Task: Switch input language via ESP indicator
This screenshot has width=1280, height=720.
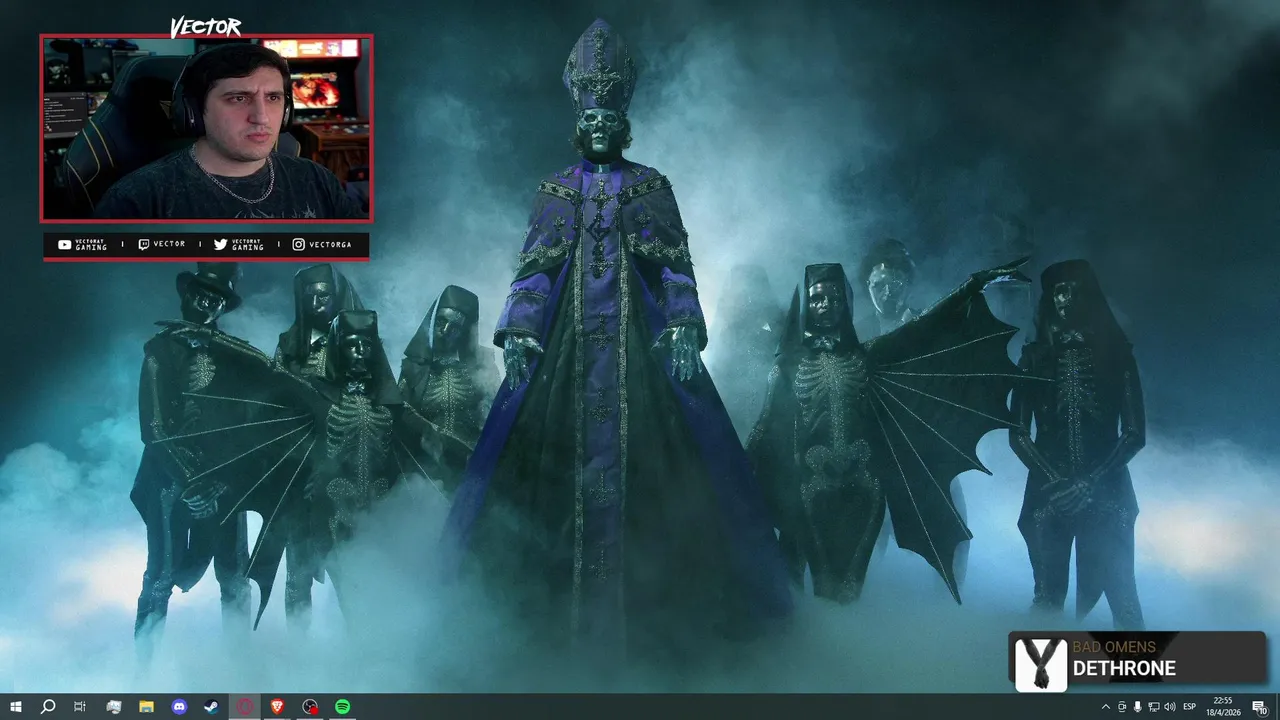Action: point(1190,707)
